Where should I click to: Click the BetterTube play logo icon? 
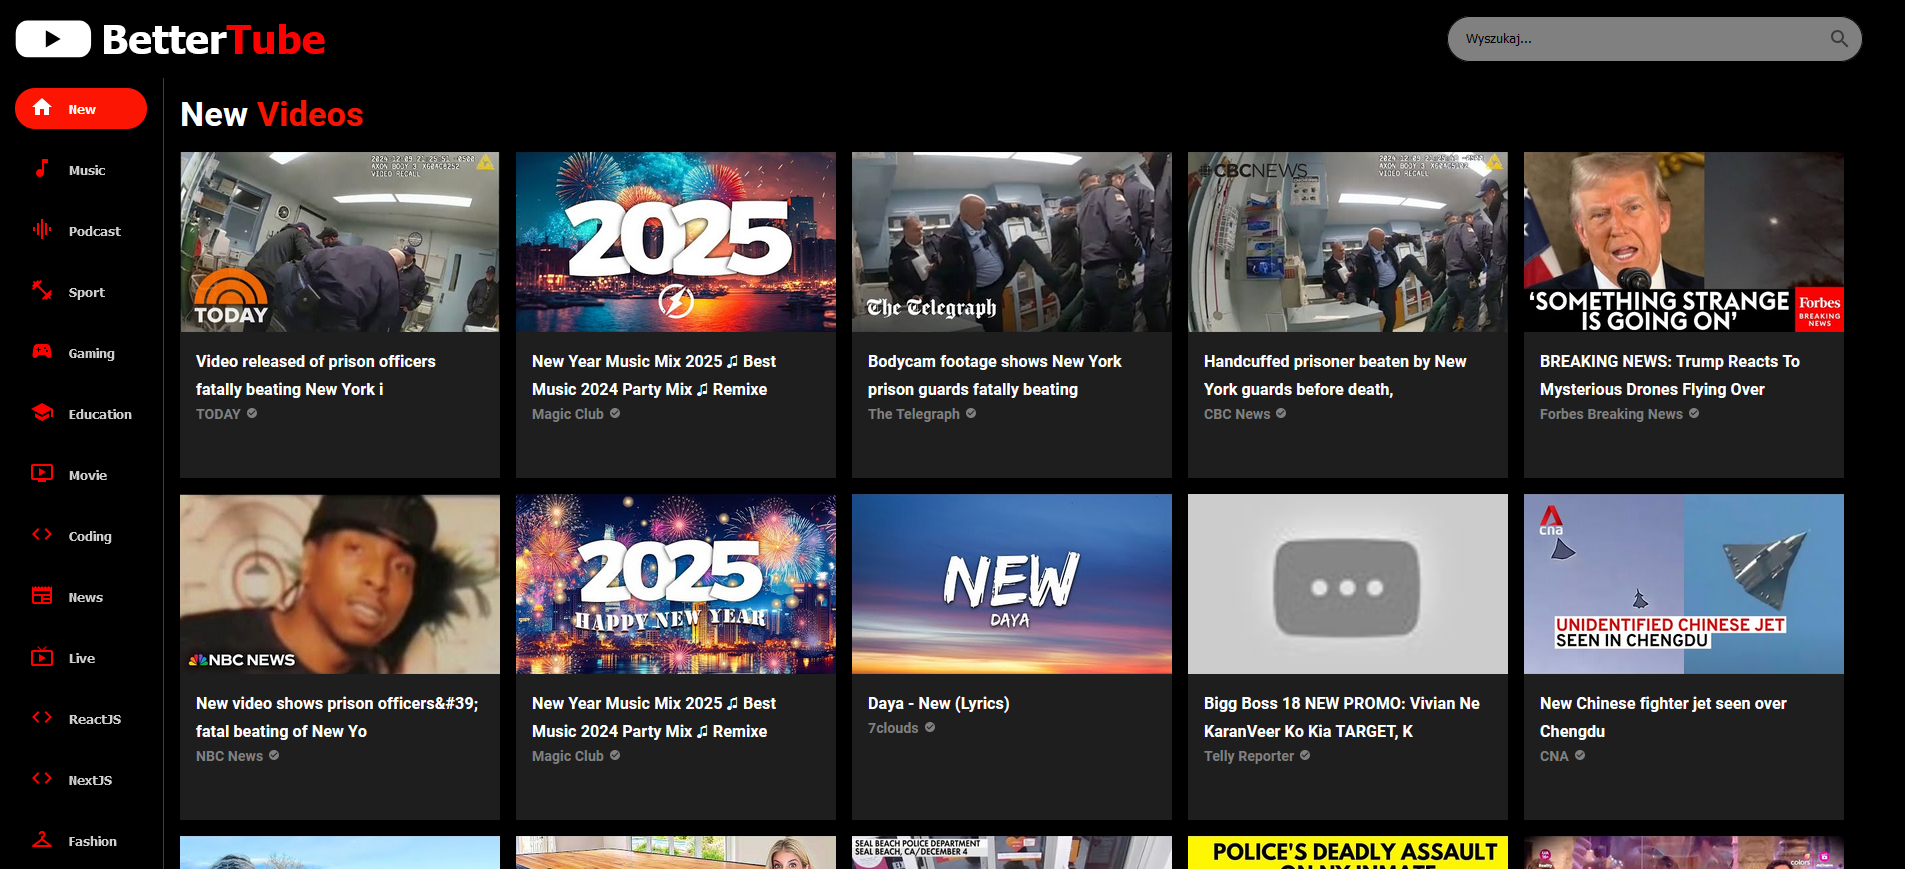(53, 39)
